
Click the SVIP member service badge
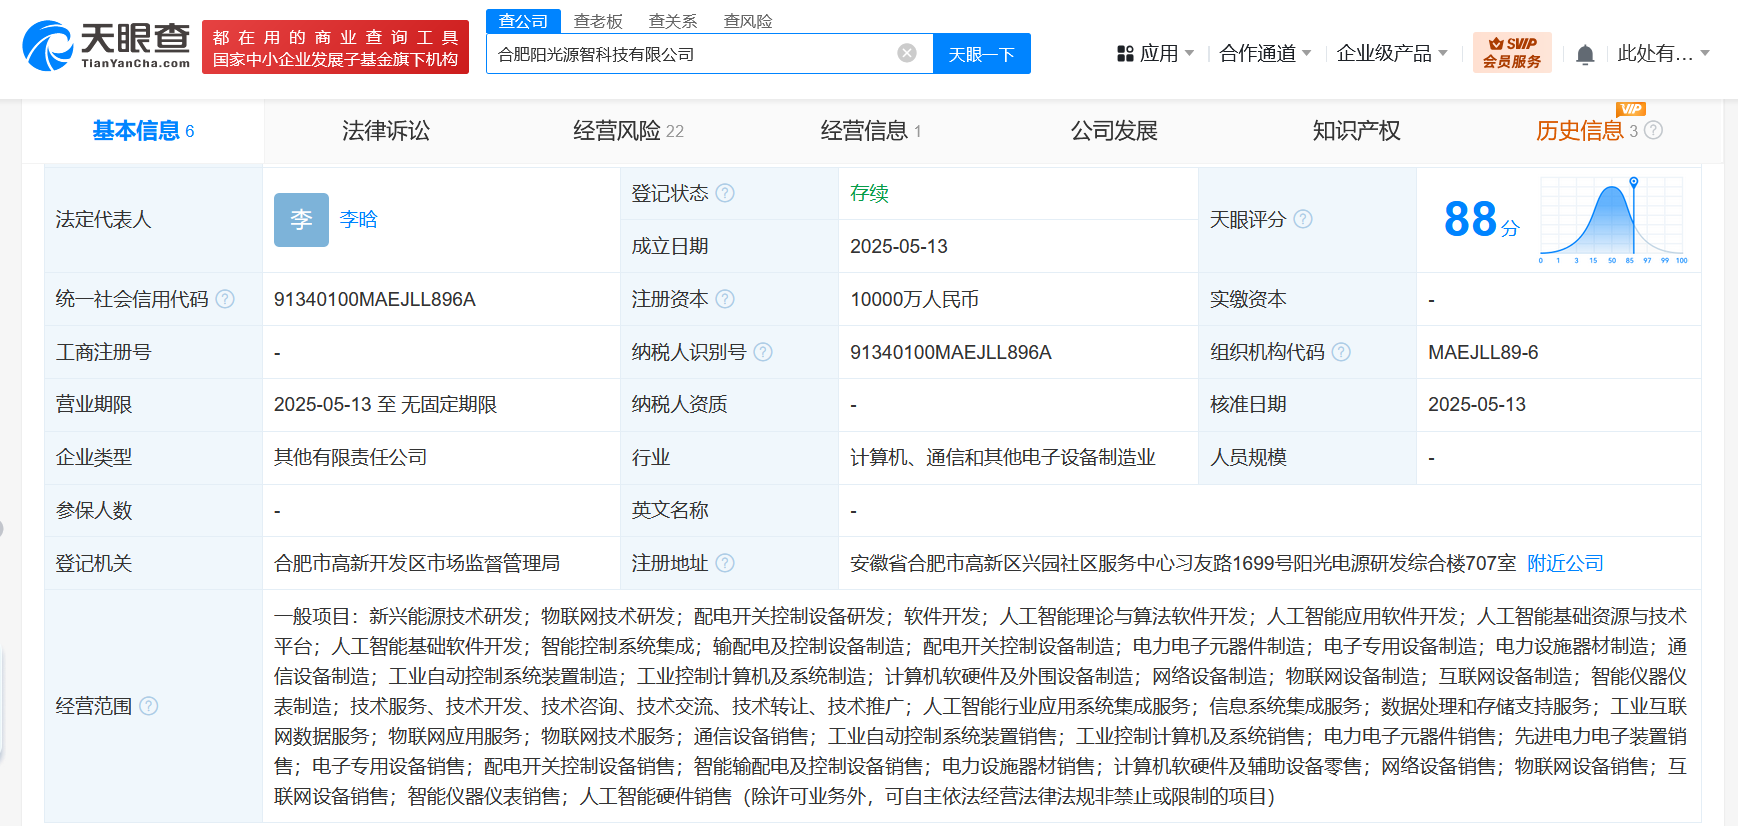coord(1511,53)
